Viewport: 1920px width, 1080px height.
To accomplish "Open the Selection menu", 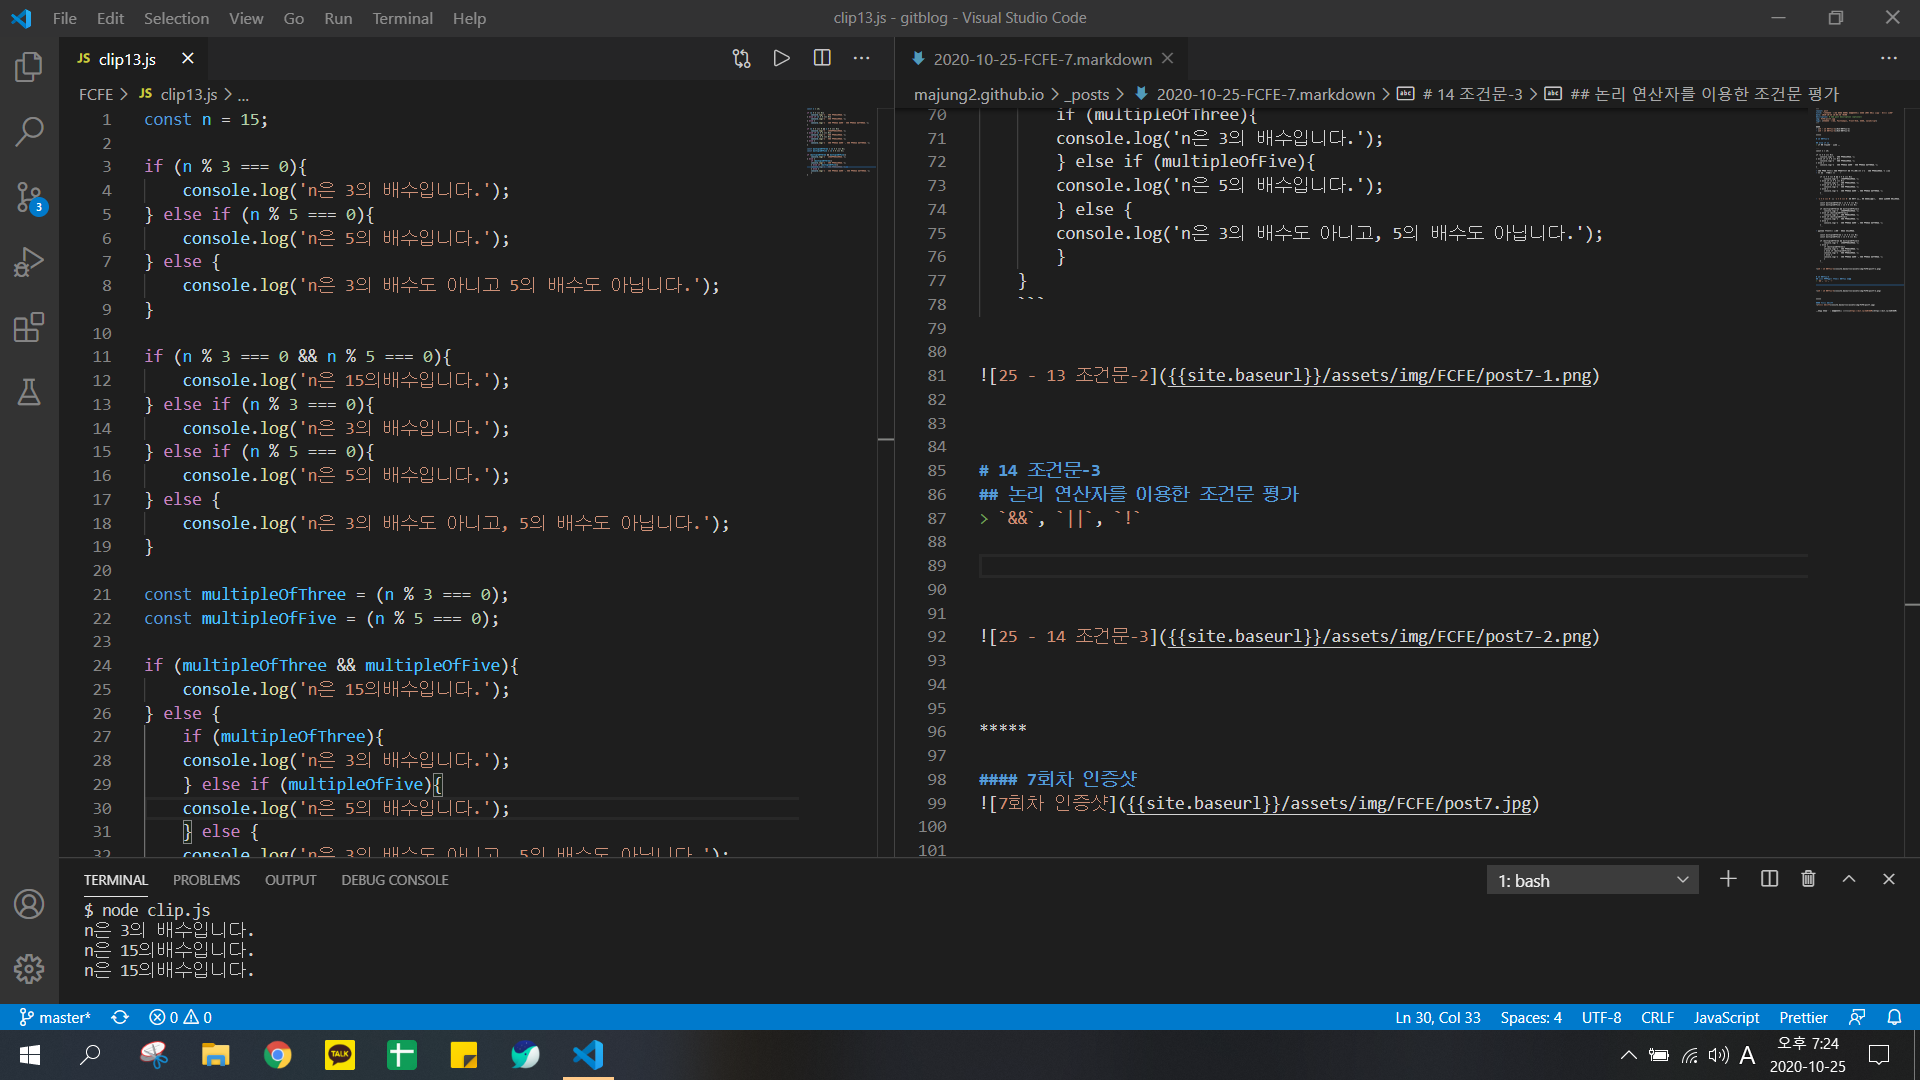I will click(176, 18).
